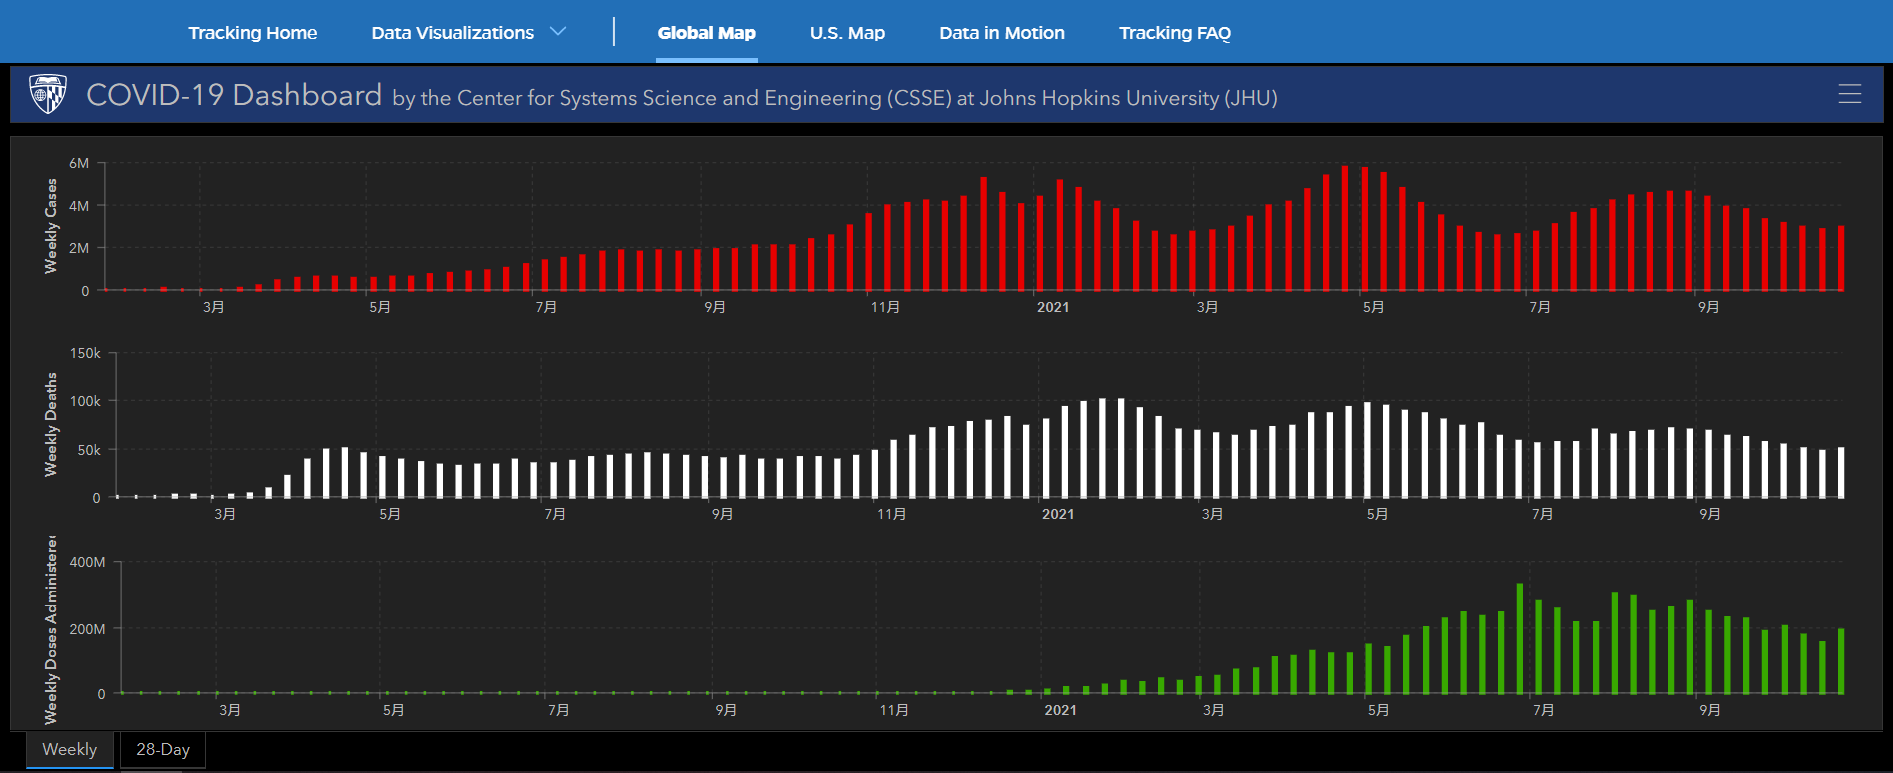The width and height of the screenshot is (1893, 773).
Task: Click the 6M y-axis label
Action: coord(79,163)
